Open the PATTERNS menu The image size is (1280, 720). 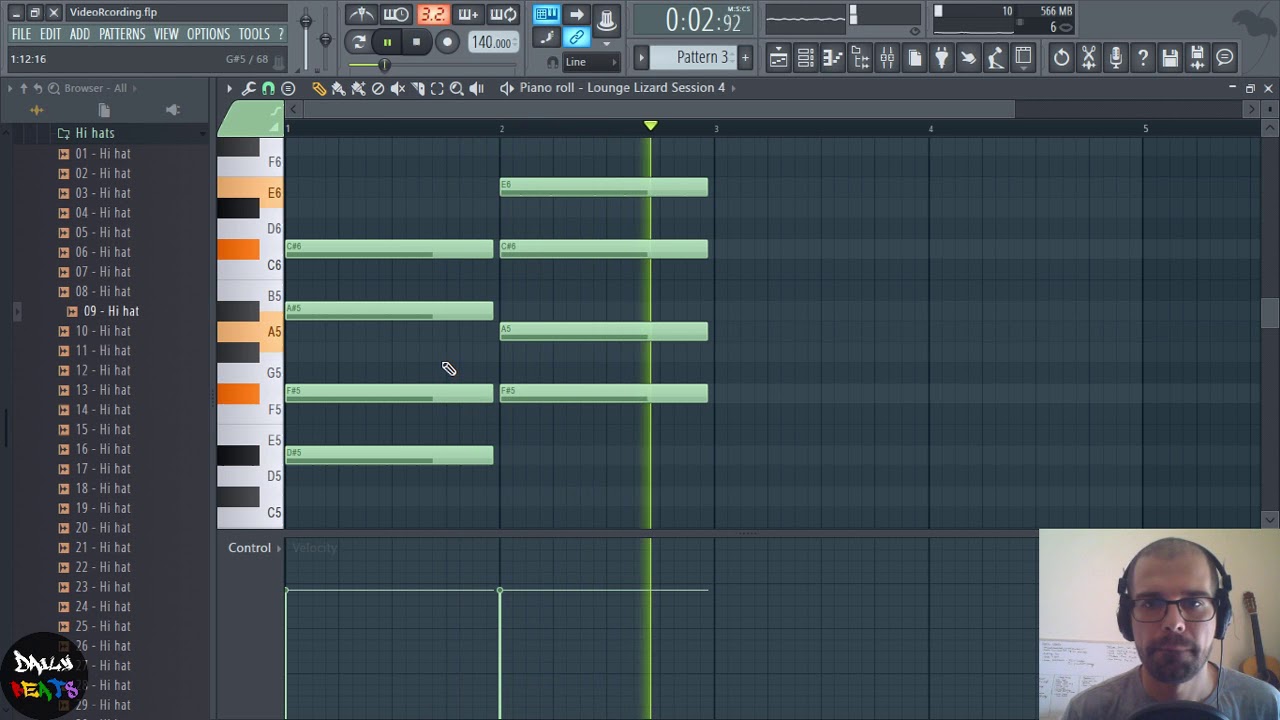point(122,34)
